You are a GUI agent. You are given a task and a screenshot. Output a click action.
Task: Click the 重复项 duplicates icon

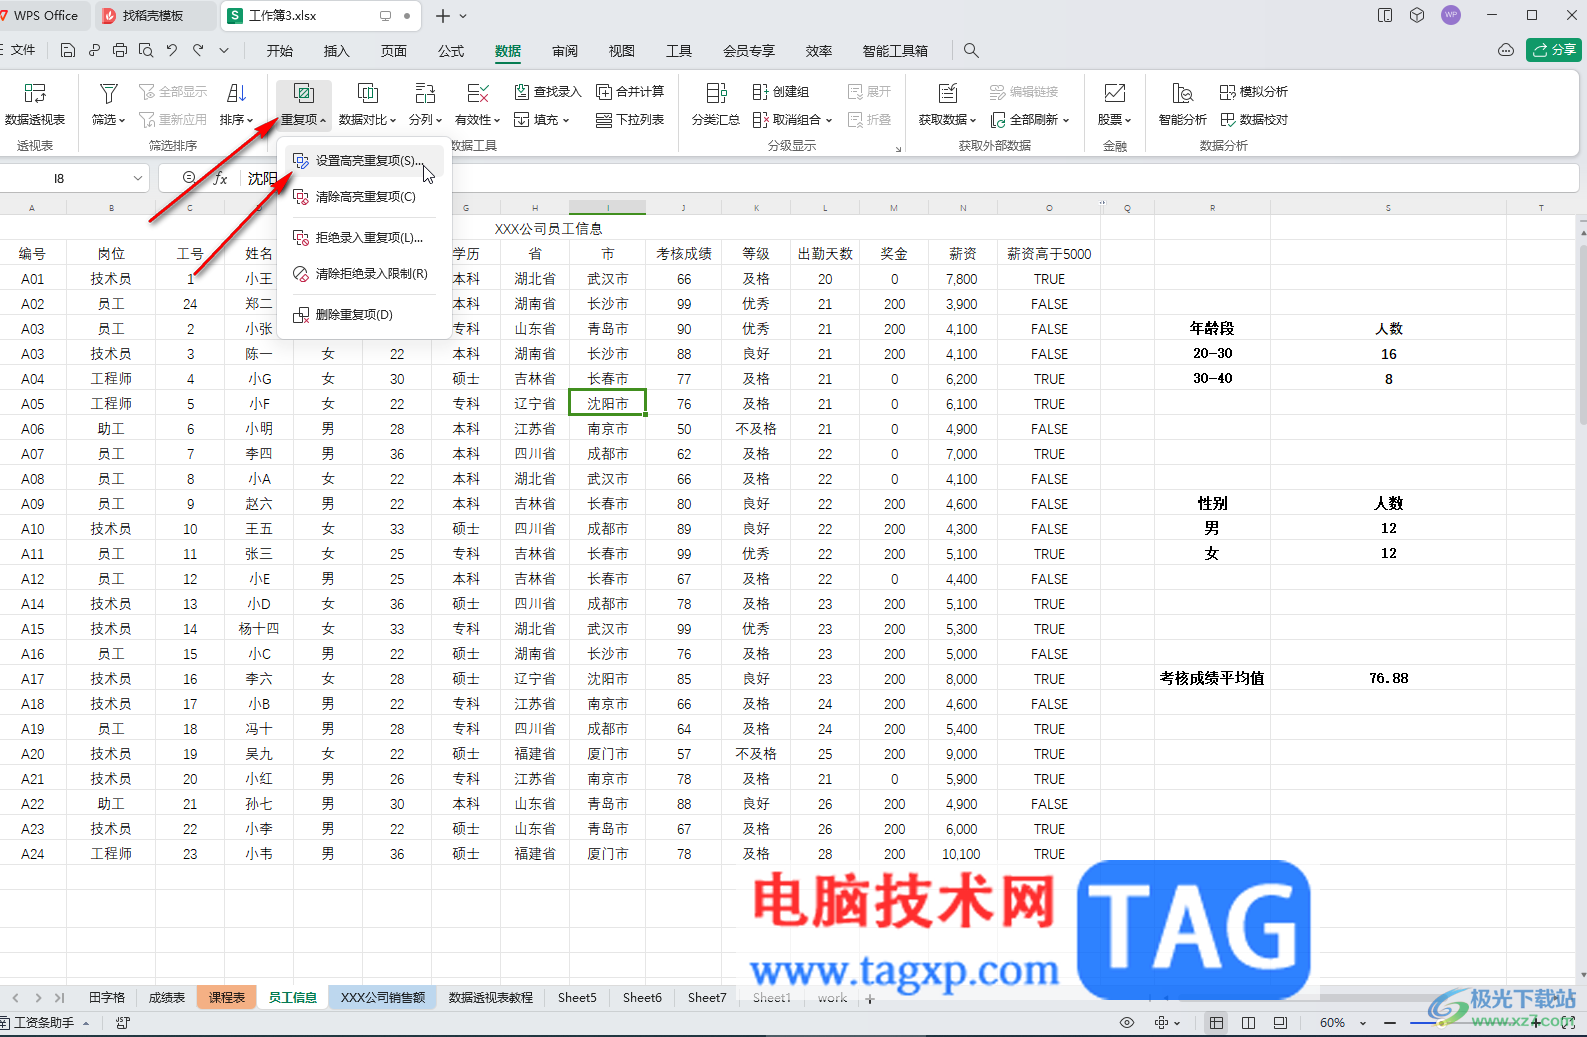tap(304, 94)
